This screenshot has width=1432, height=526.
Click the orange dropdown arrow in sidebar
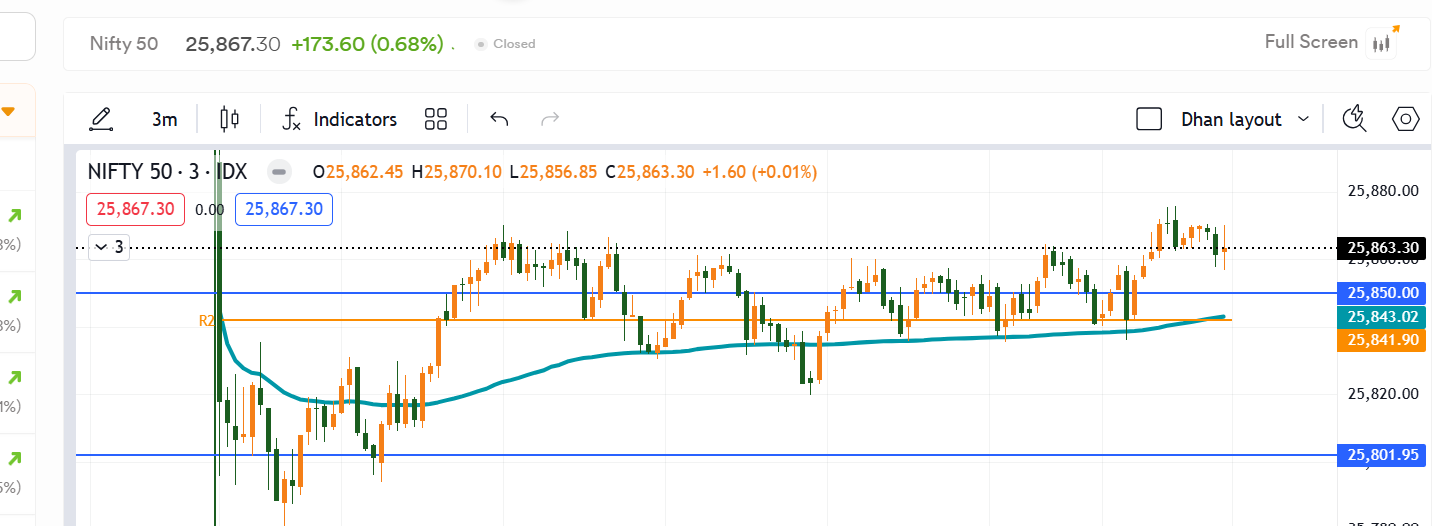click(8, 111)
